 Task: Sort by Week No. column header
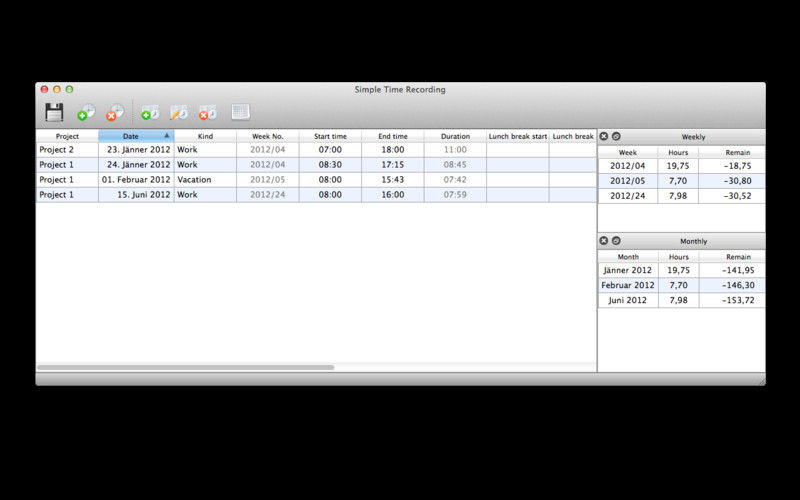tap(268, 136)
